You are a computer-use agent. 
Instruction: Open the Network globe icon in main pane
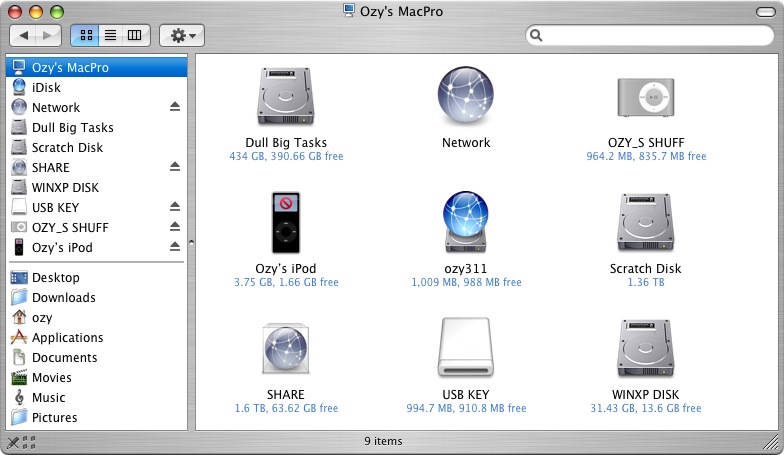pyautogui.click(x=466, y=95)
